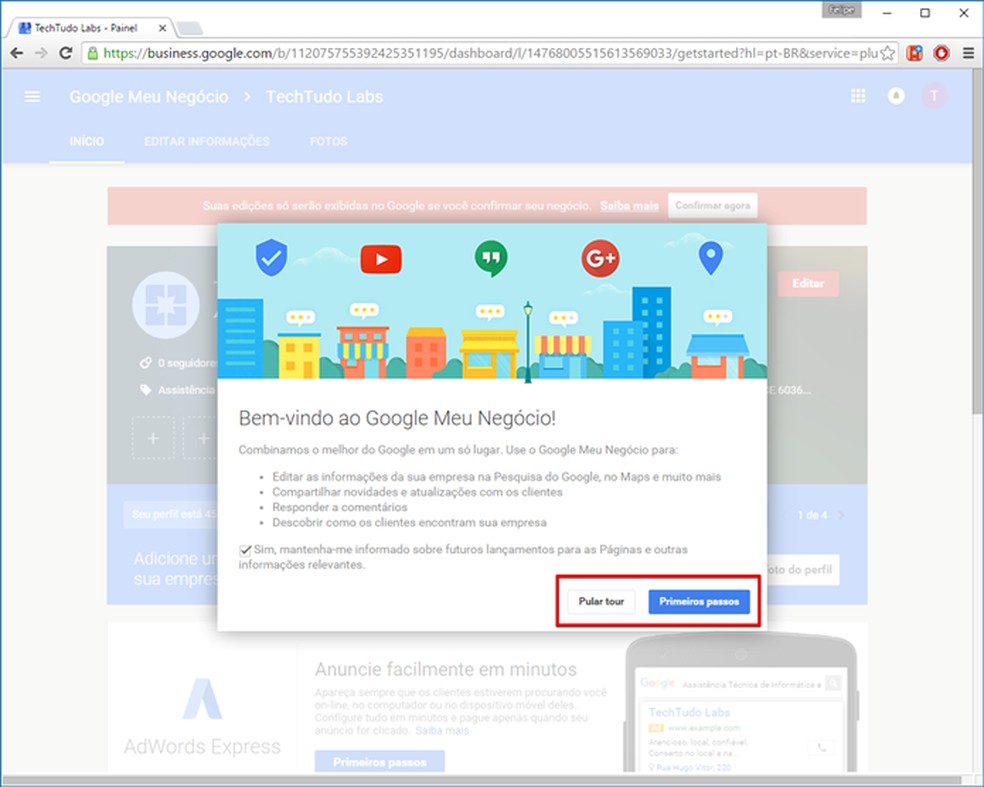Open the Saiba mais link in red banner
Viewport: 984px width, 787px height.
click(x=629, y=206)
